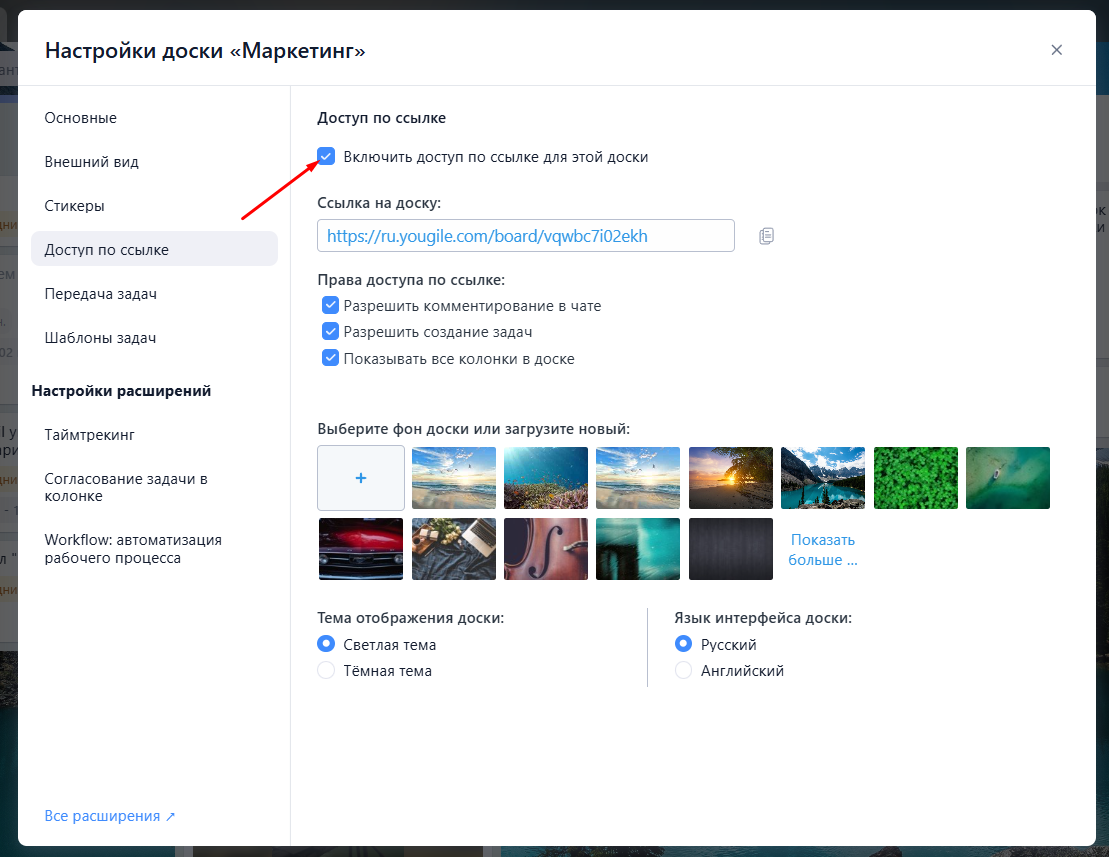Screen dimensions: 1109x857
Task: Toggle the link access checkbox for this board
Action: [x=326, y=156]
